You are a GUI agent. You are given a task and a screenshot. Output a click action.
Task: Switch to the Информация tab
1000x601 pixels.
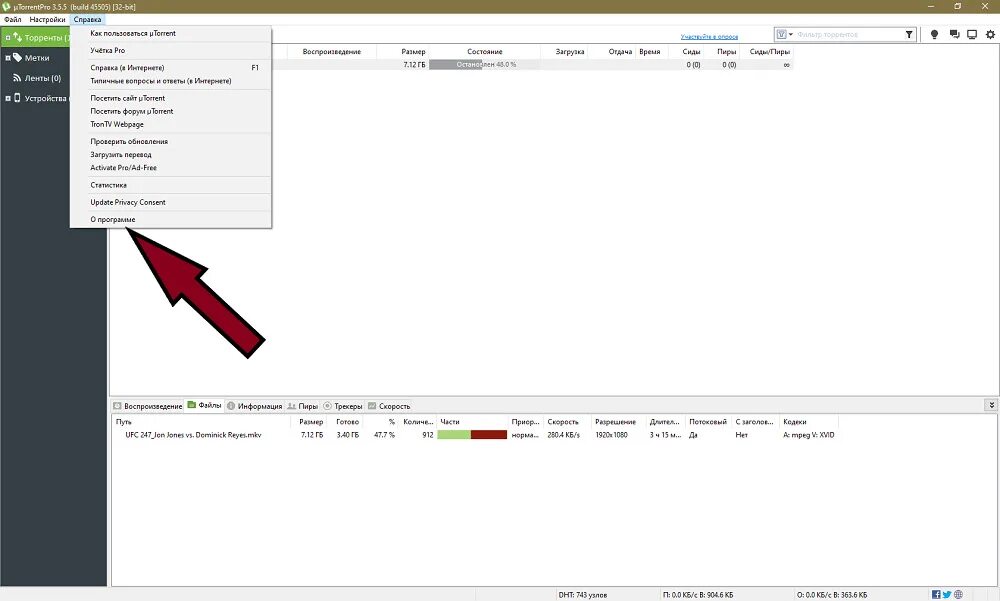[x=254, y=406]
